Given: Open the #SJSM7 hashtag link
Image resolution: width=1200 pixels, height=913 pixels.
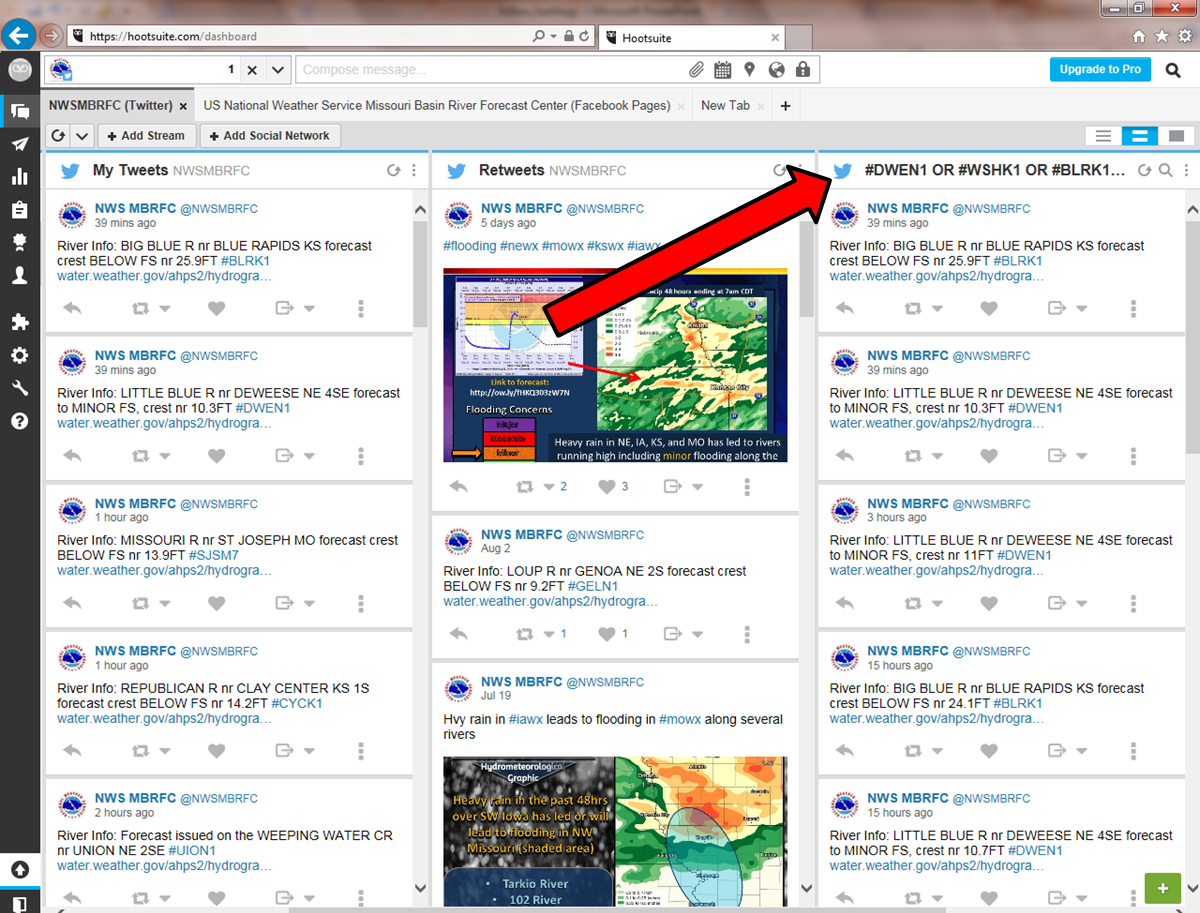Looking at the screenshot, I should pos(214,555).
